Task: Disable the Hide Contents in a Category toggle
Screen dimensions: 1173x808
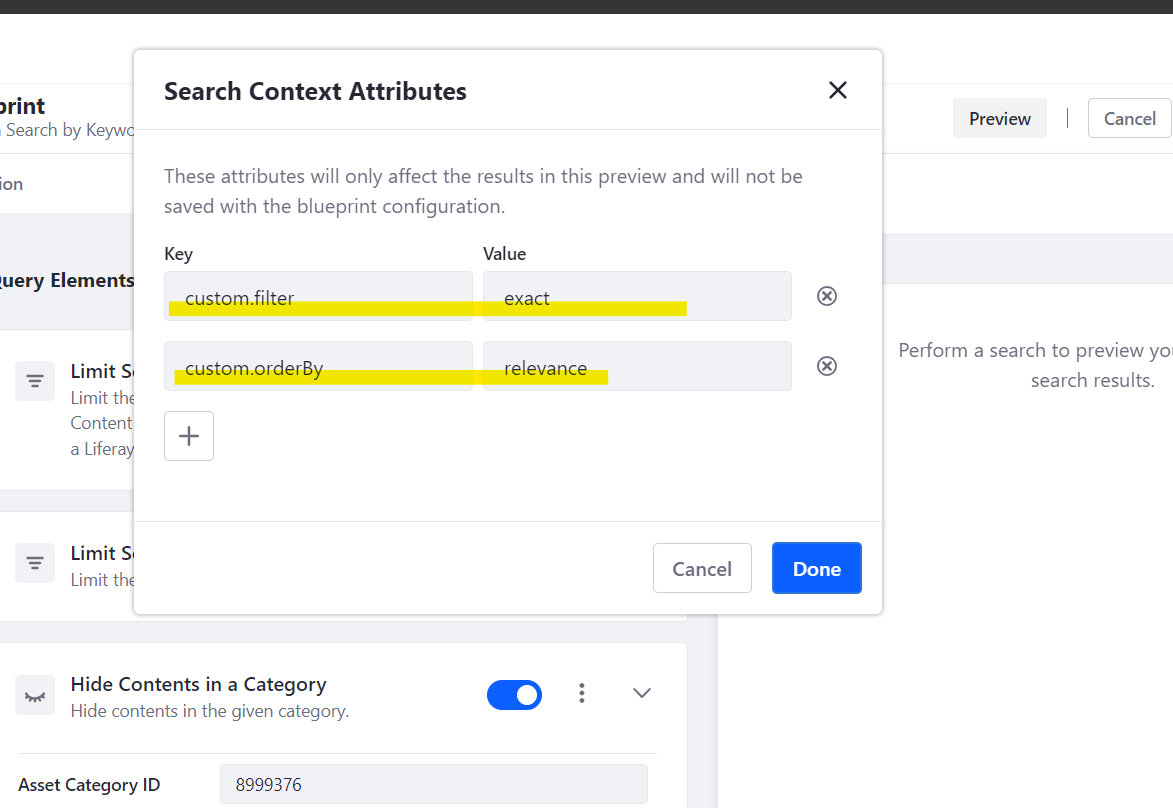Action: pos(514,694)
